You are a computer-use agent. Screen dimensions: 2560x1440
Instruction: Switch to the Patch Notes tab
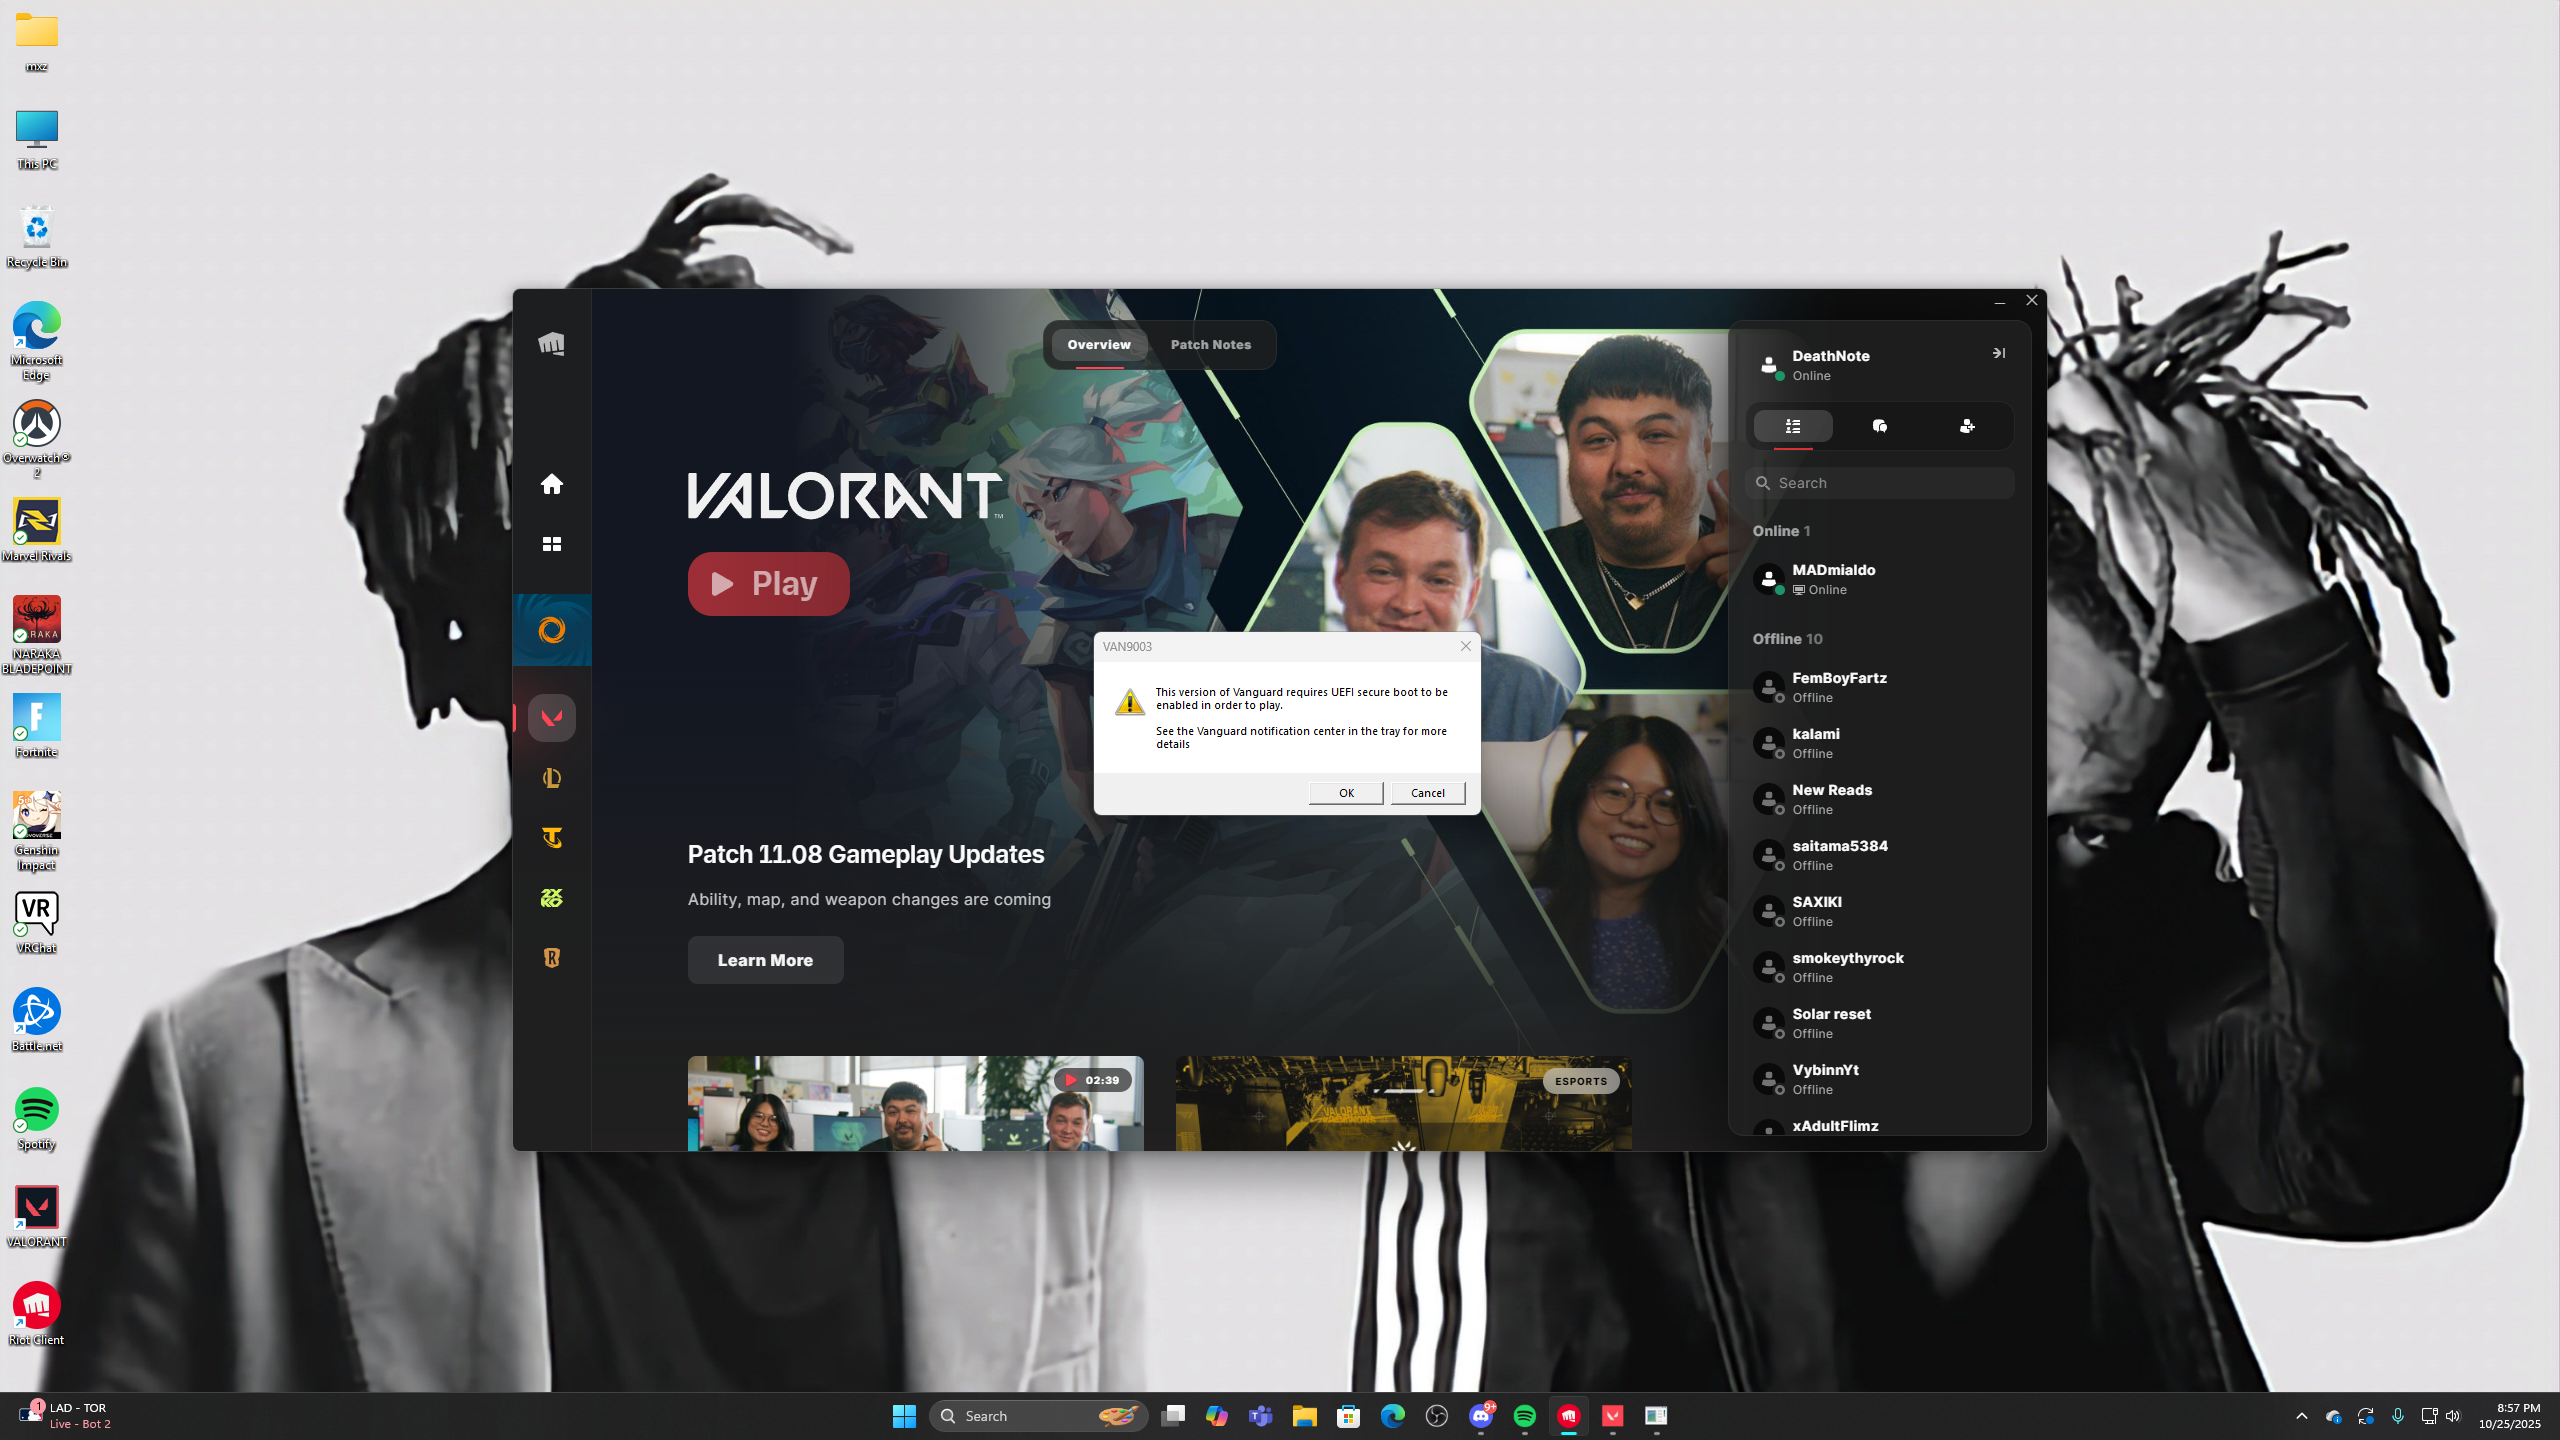(1210, 345)
